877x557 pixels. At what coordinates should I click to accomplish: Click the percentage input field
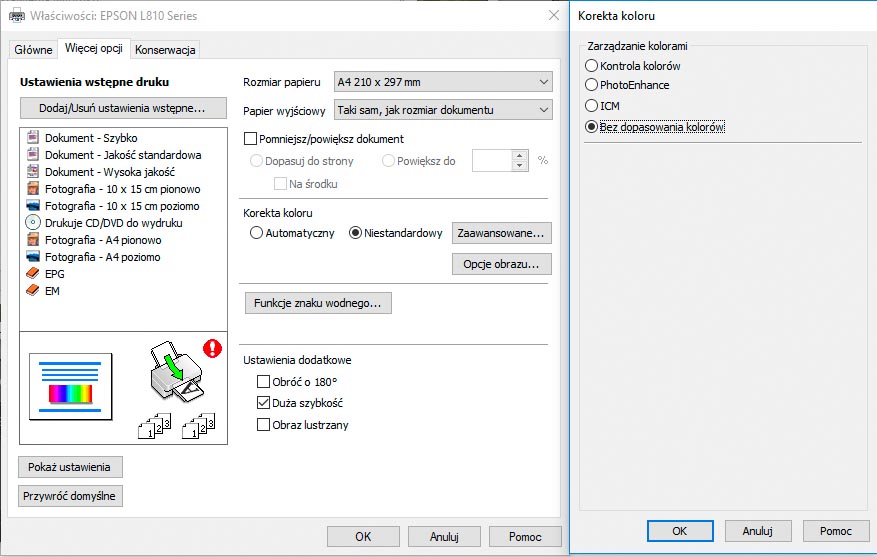pos(492,161)
